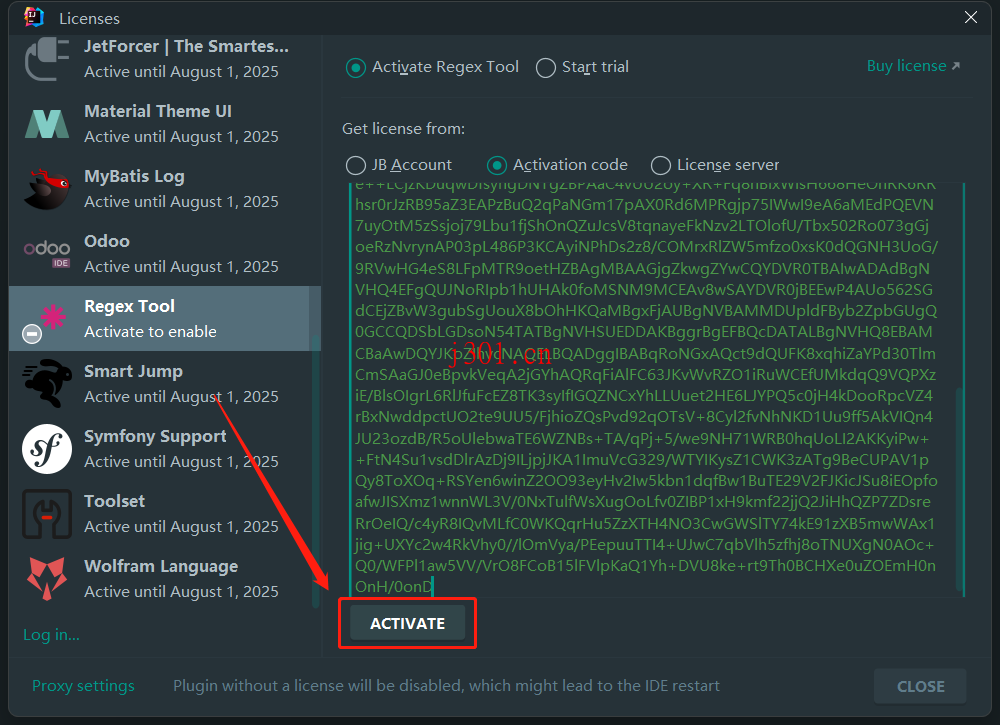Click 'Get license from:' label
1000x725 pixels.
[404, 129]
